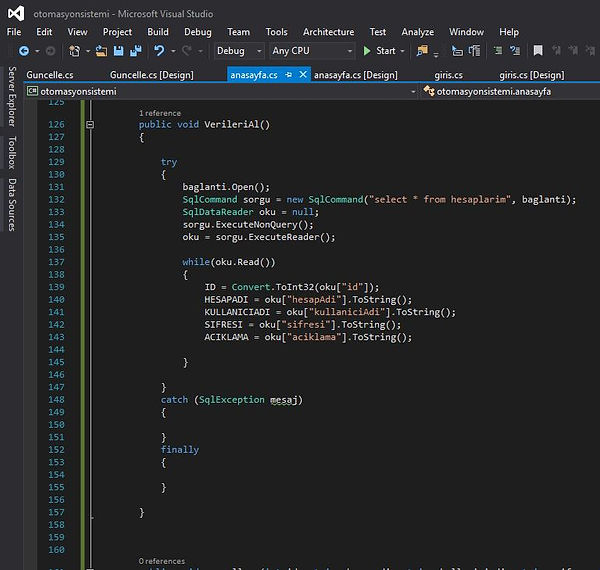Click the Visual Studio logo icon
This screenshot has width=600, height=570.
tap(16, 14)
